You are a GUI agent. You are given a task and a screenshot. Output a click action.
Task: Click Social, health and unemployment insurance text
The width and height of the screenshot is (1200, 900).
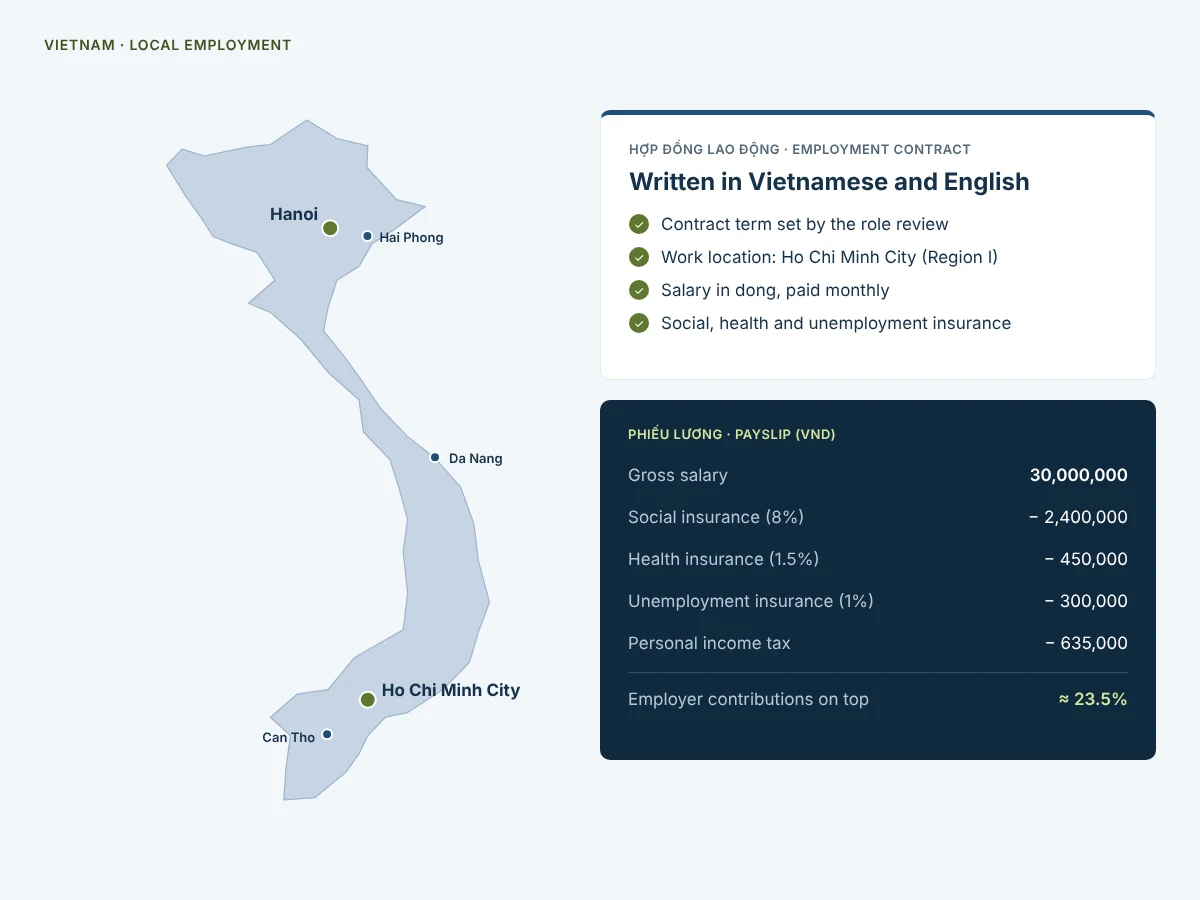point(836,323)
